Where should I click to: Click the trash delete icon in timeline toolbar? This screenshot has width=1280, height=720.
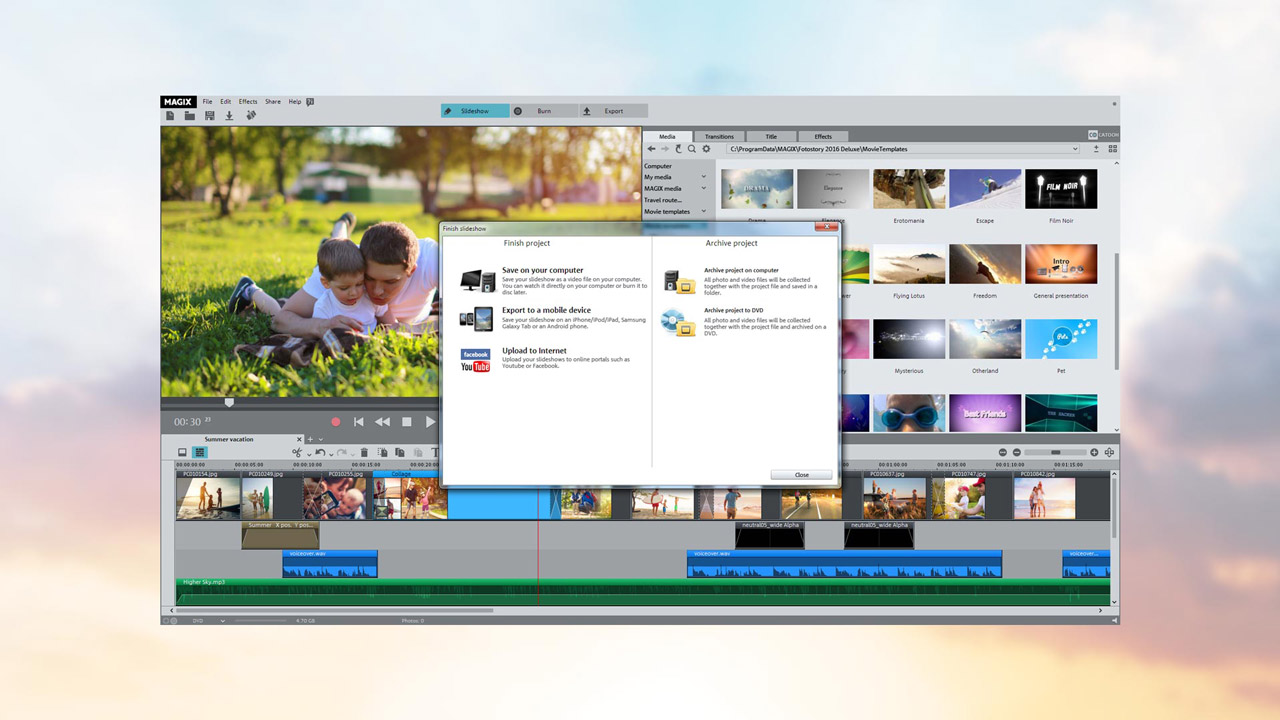(x=364, y=453)
